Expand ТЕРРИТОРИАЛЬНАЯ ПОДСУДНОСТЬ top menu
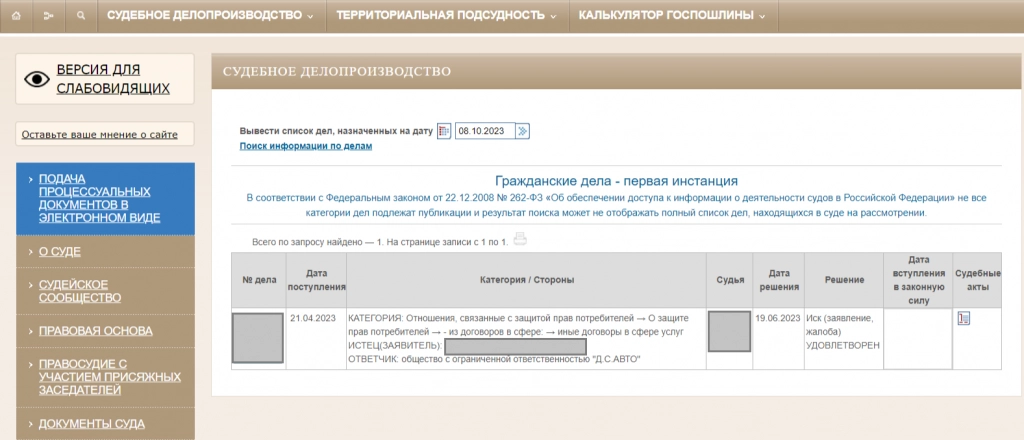This screenshot has height=440, width=1024. pos(447,16)
